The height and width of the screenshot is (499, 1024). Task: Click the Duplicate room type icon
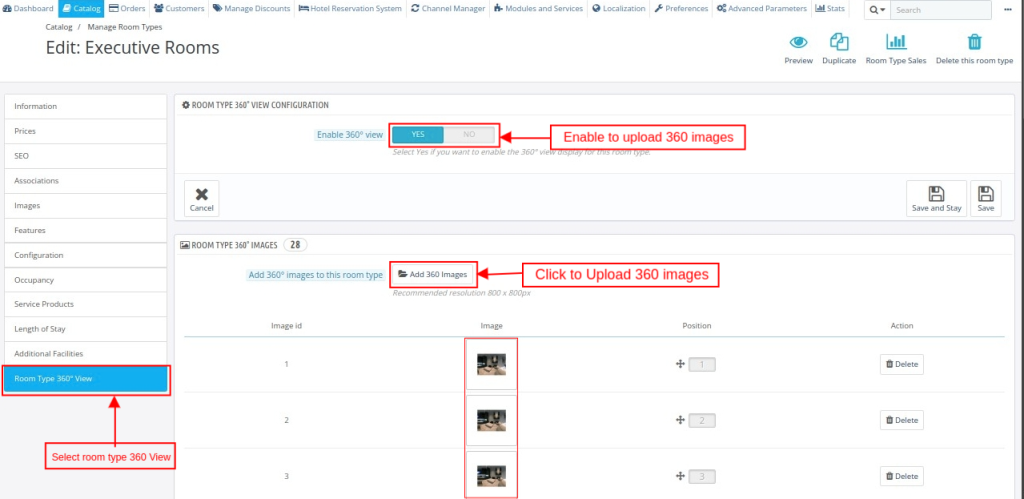[x=839, y=42]
